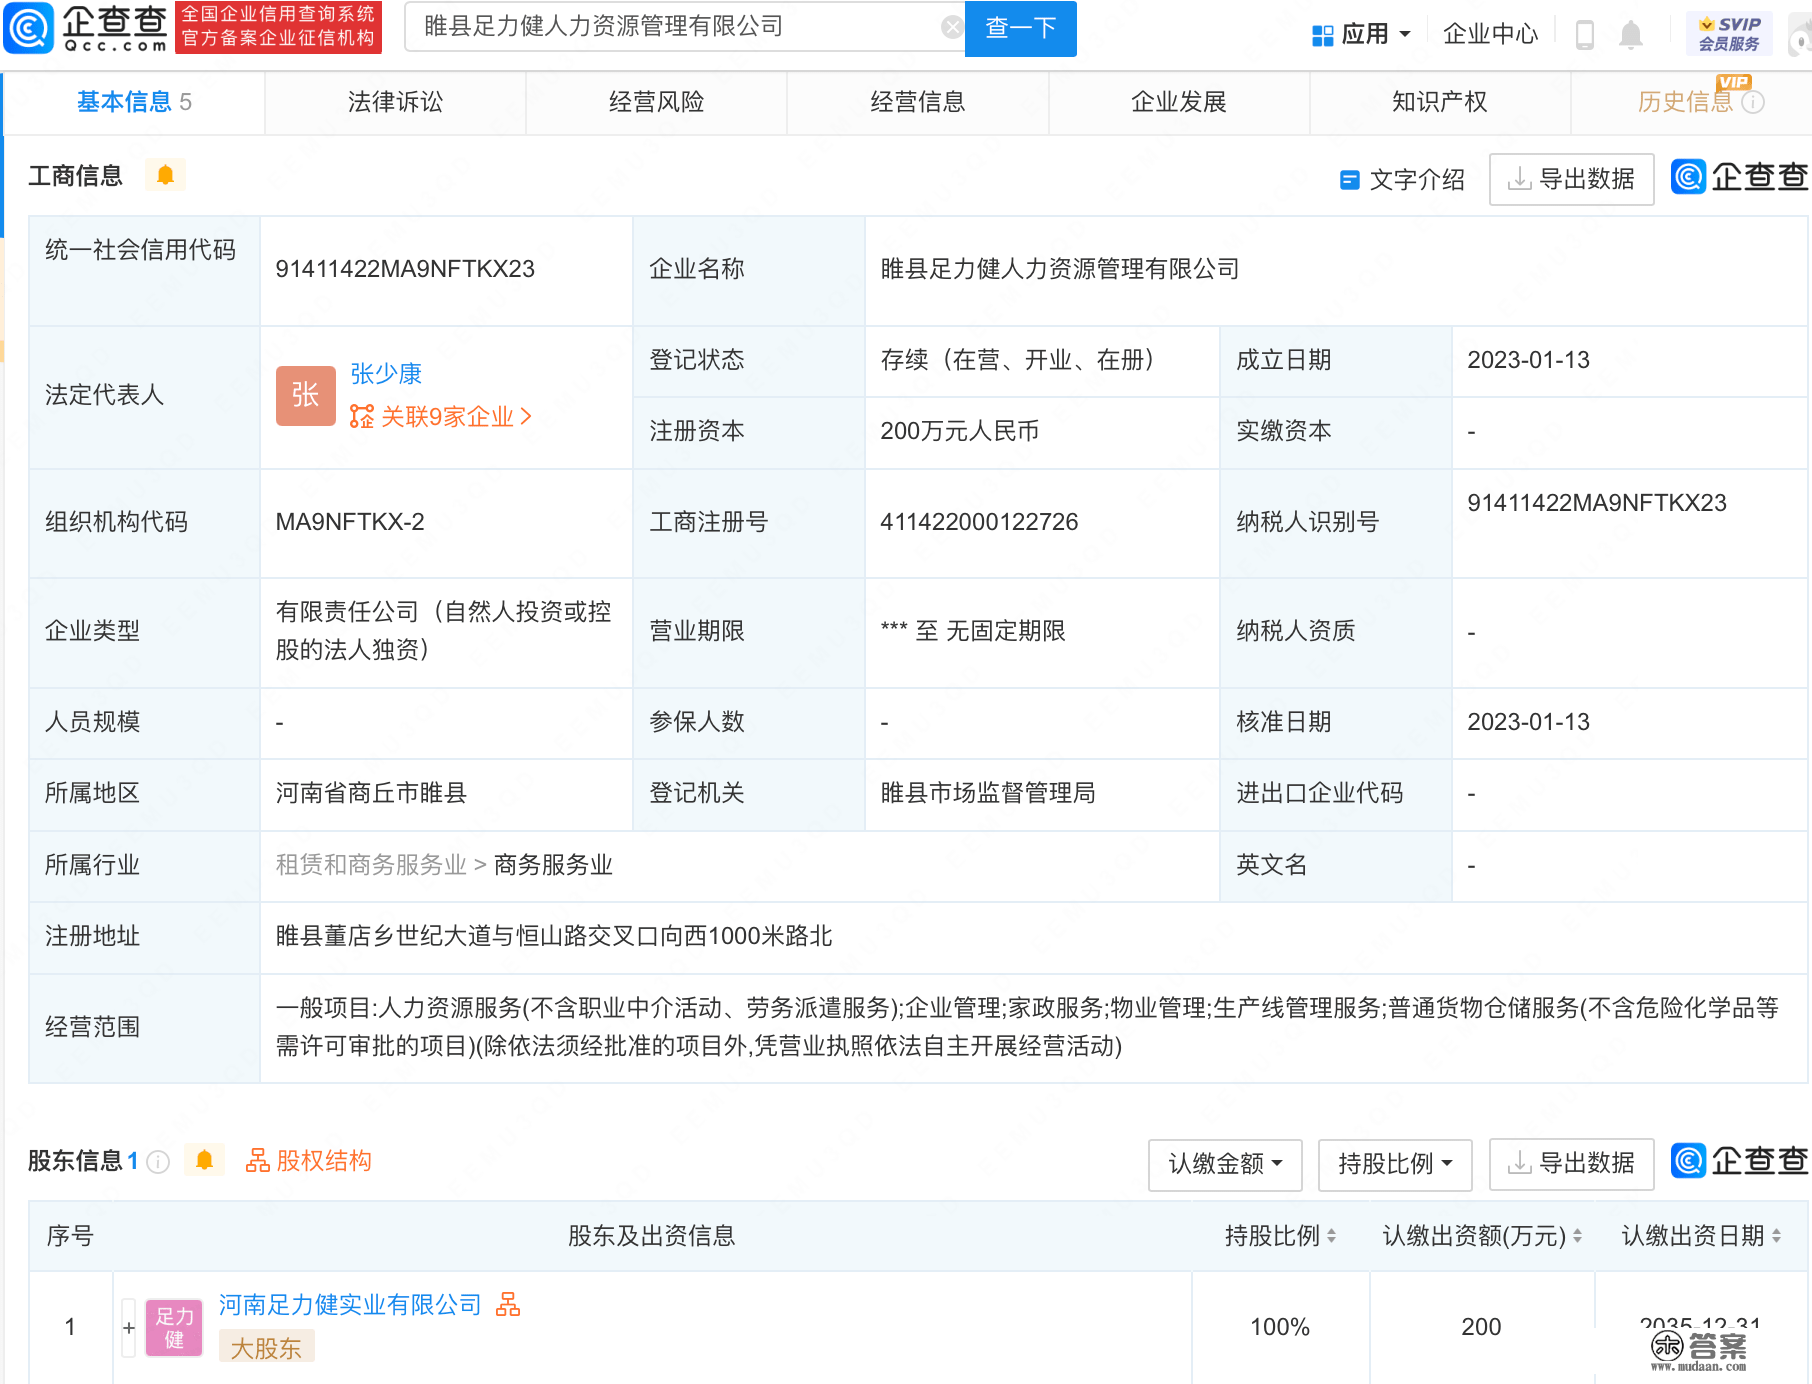This screenshot has height=1384, width=1812.
Task: Click the bell icon beside 工商信息
Action: [x=165, y=176]
